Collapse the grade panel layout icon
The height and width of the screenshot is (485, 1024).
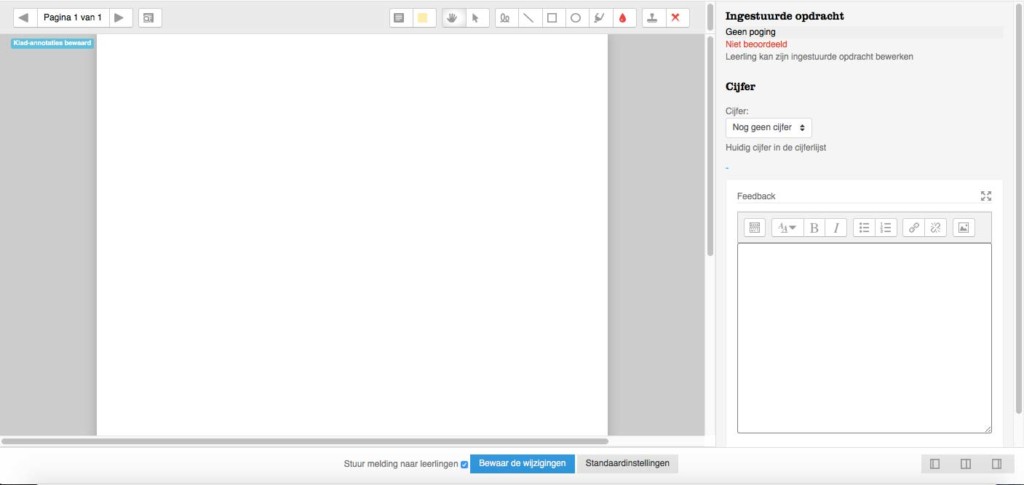point(996,464)
